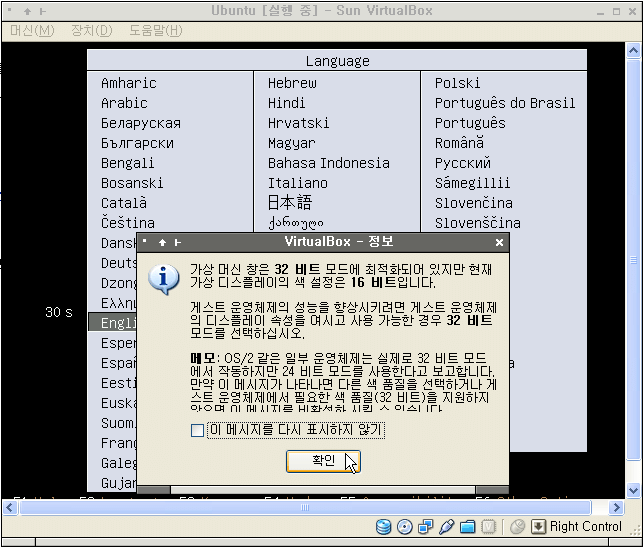Select Hrvatski in the language list
The width and height of the screenshot is (644, 548).
coord(298,123)
